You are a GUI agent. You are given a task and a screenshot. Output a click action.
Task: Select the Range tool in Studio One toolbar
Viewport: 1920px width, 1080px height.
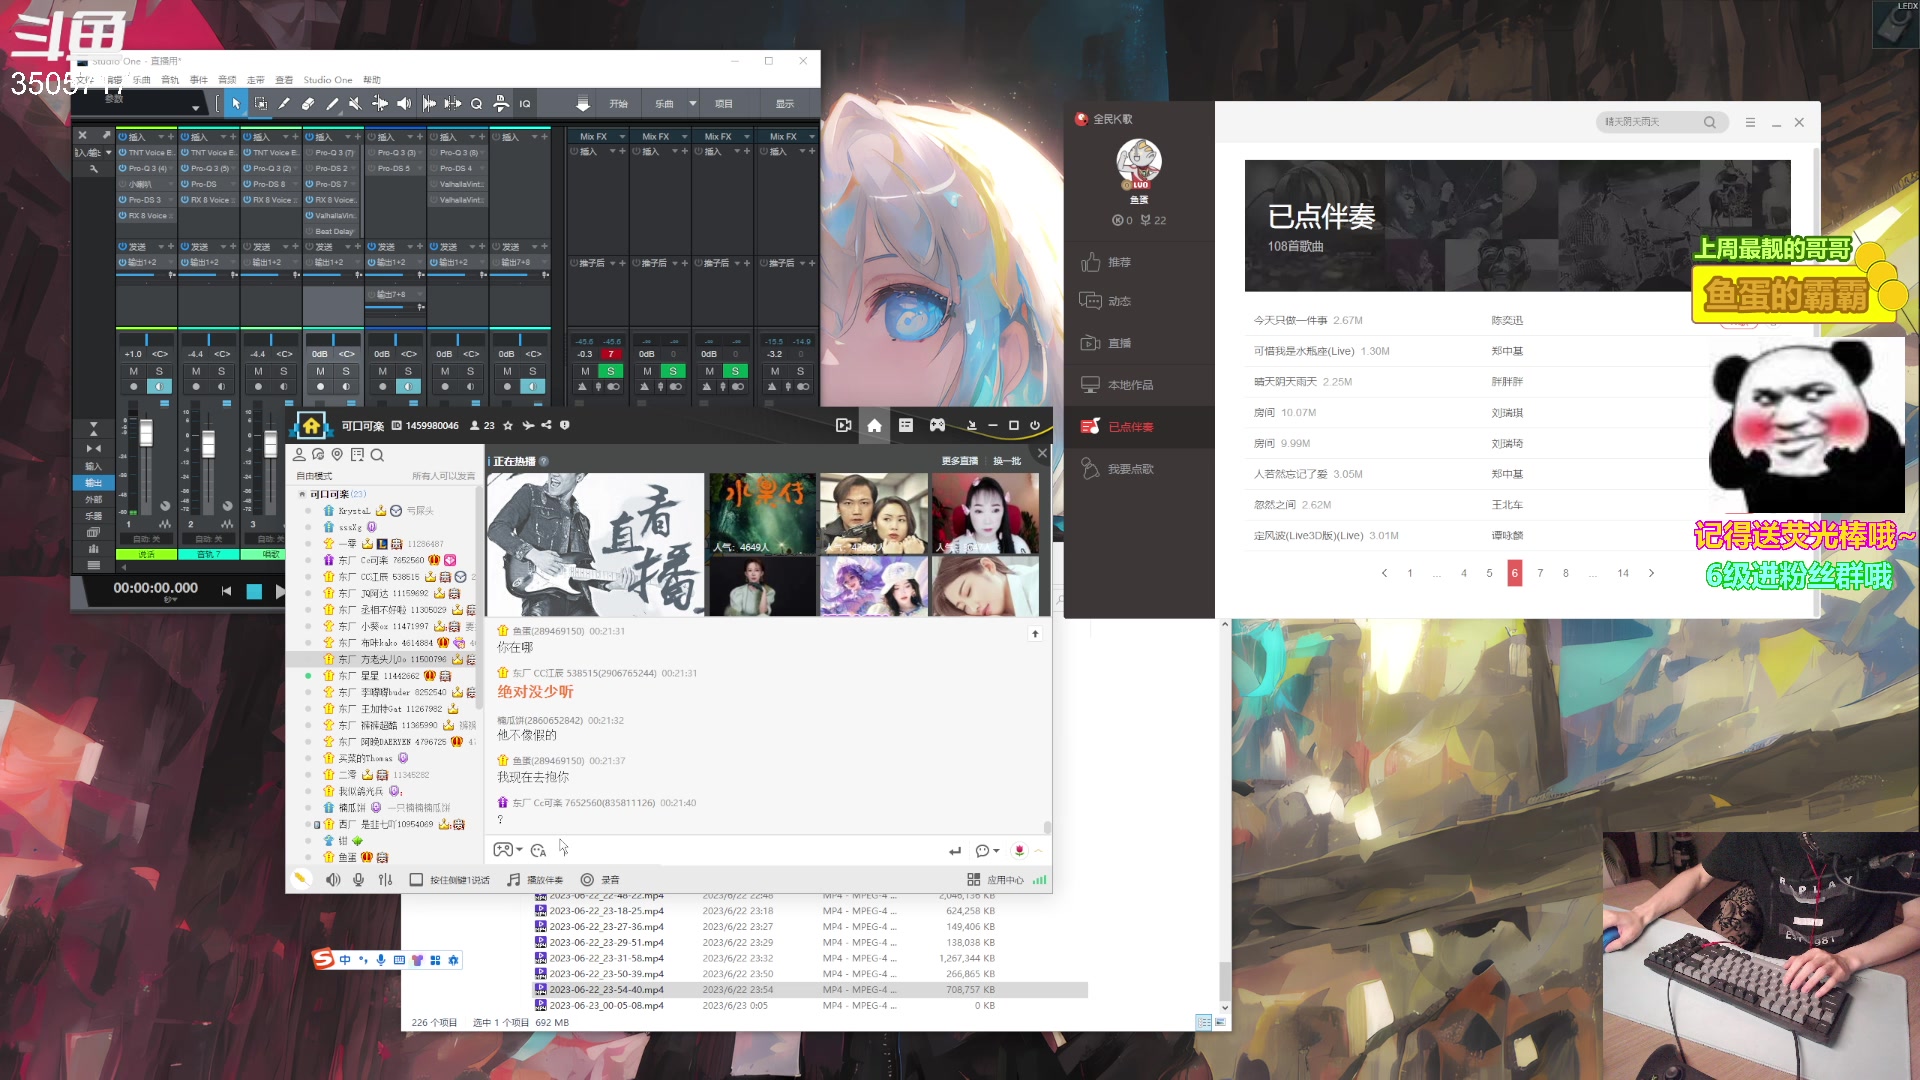(x=260, y=104)
